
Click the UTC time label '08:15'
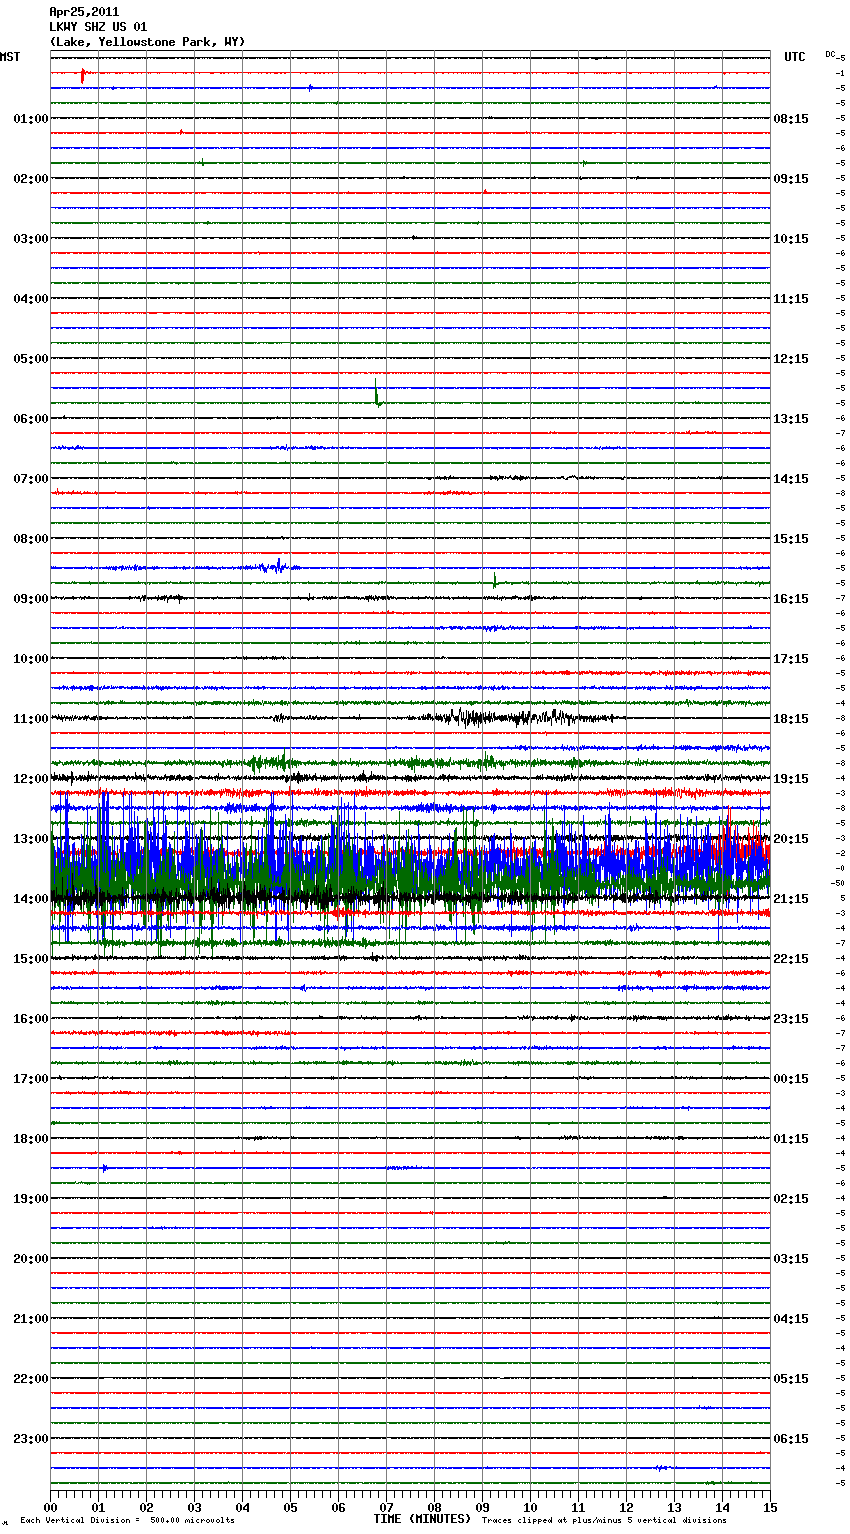click(791, 119)
